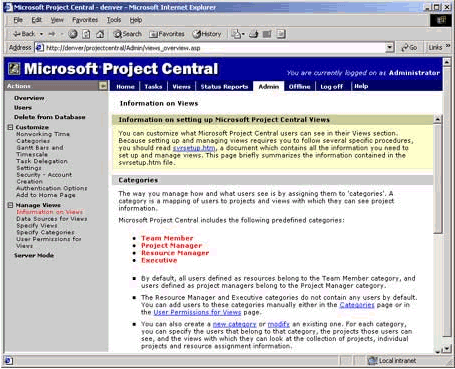Click the Microsoft Project Central logo icon

click(14, 68)
